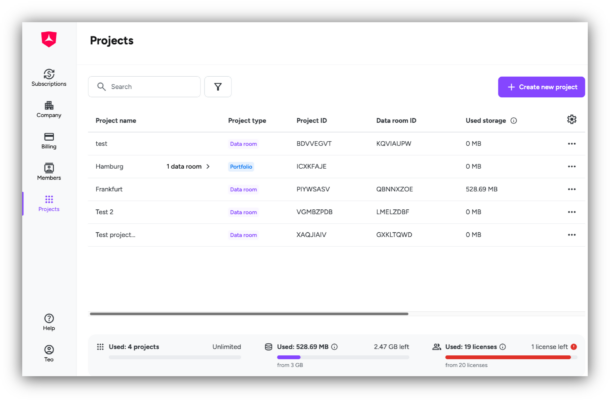This screenshot has width=610, height=400.
Task: Open more options for Test 2 row
Action: [571, 212]
